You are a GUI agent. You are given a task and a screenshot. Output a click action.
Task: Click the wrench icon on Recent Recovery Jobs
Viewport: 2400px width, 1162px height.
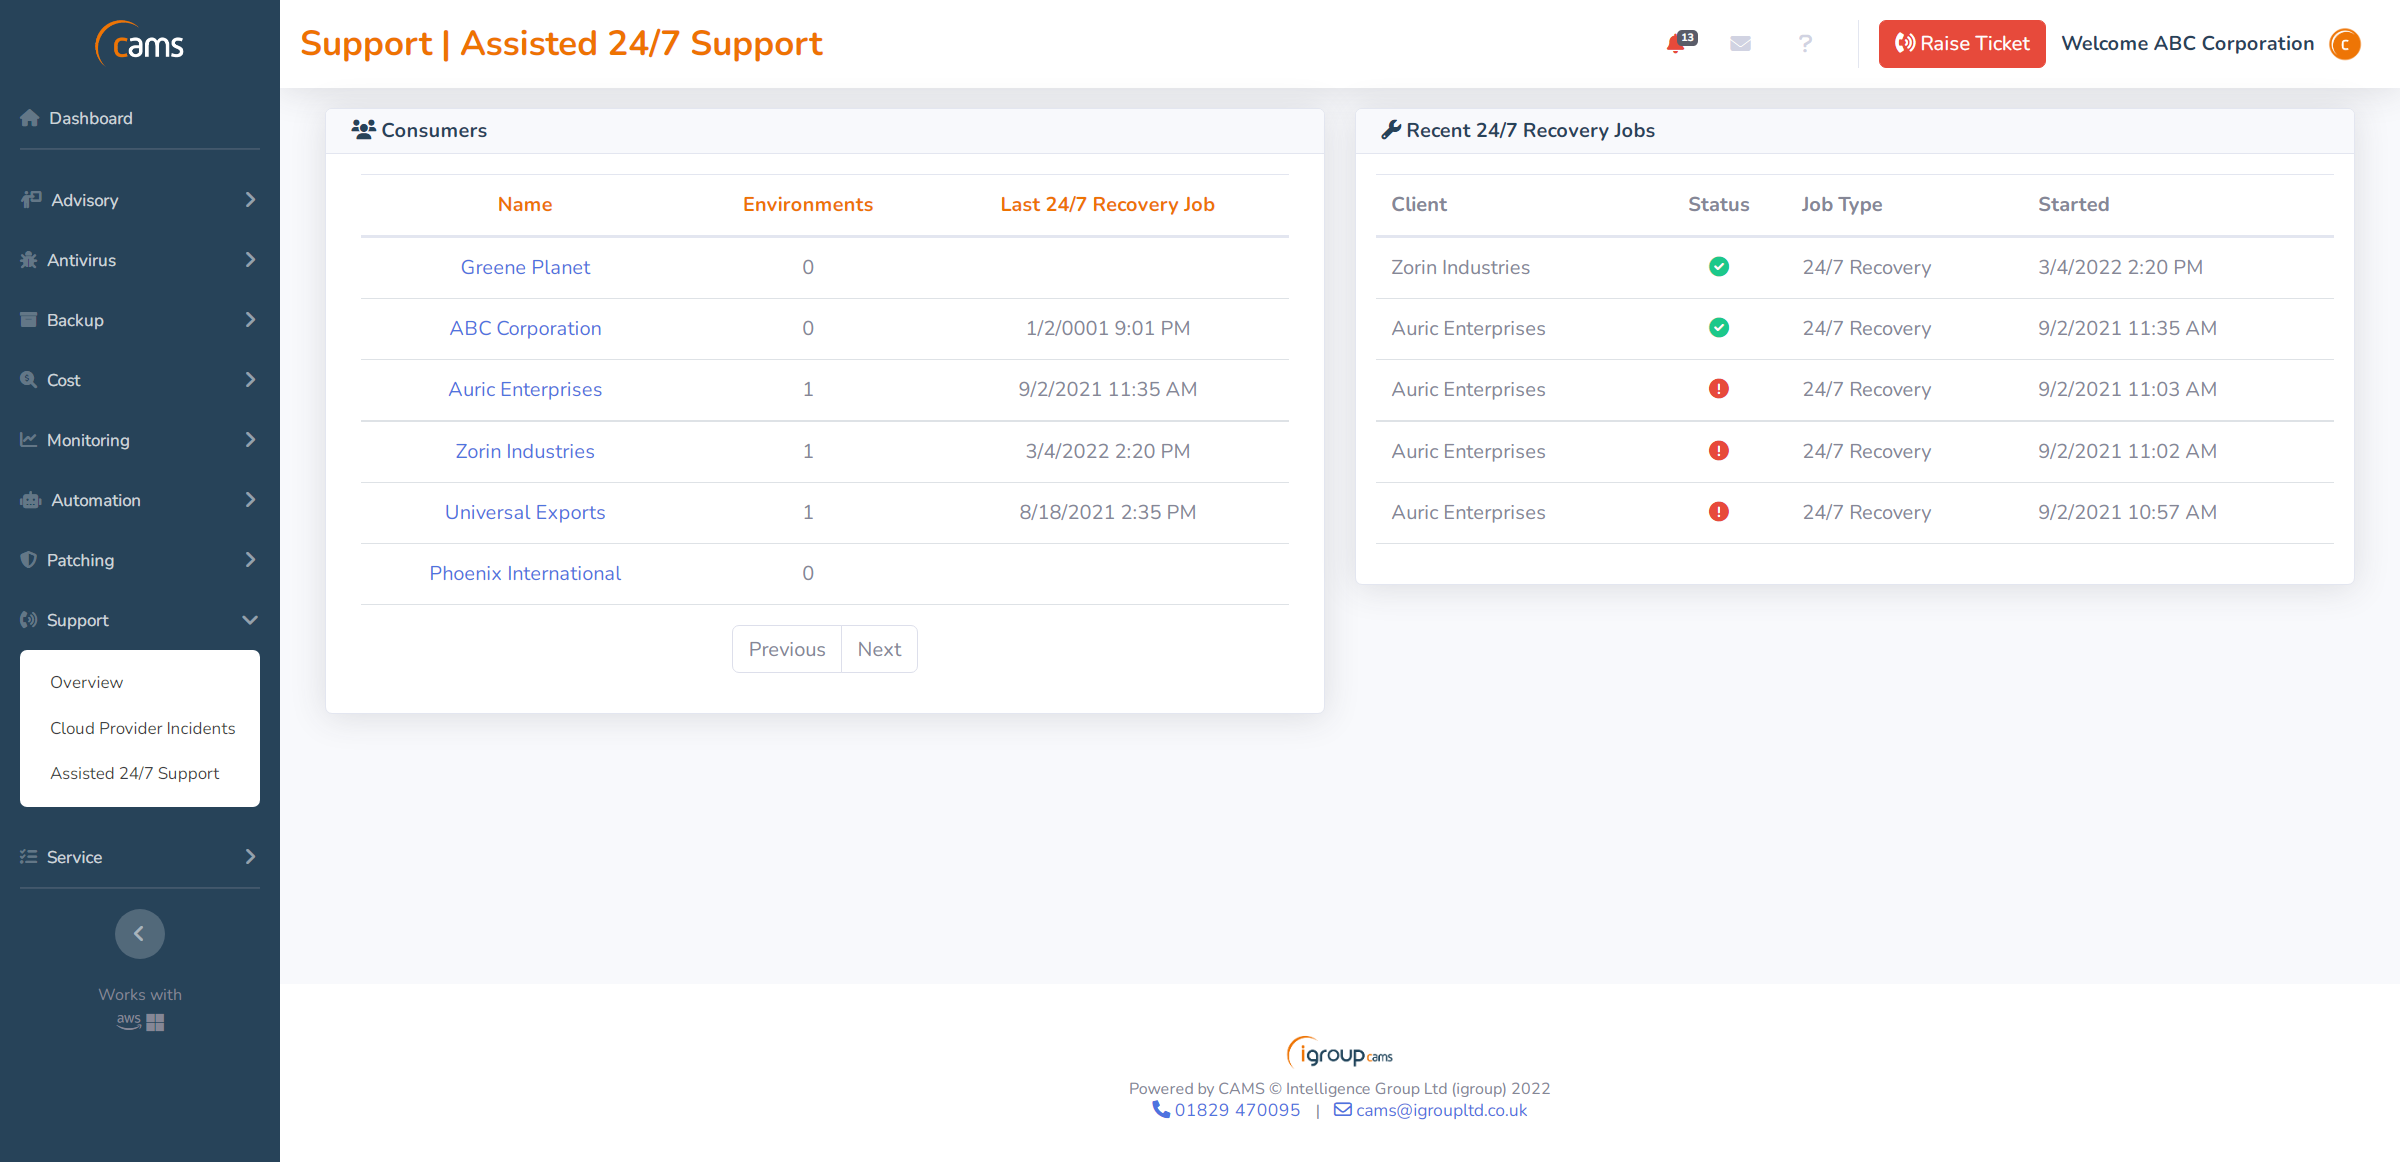[x=1392, y=129]
